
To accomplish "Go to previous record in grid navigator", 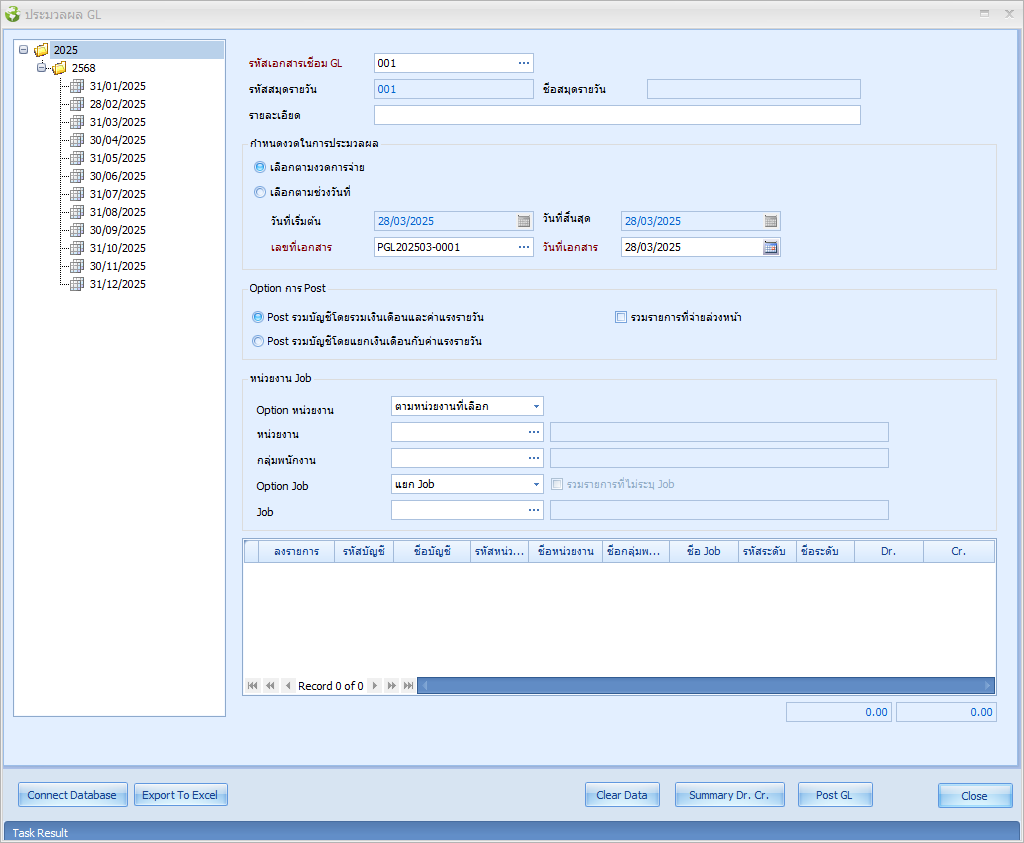I will point(288,686).
